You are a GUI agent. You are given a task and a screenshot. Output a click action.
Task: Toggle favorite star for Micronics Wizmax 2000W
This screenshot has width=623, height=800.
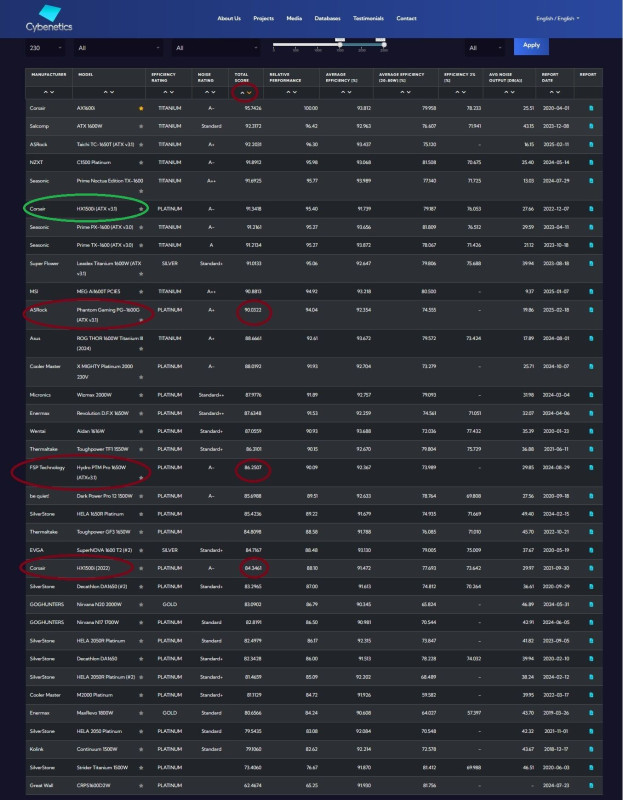141,395
